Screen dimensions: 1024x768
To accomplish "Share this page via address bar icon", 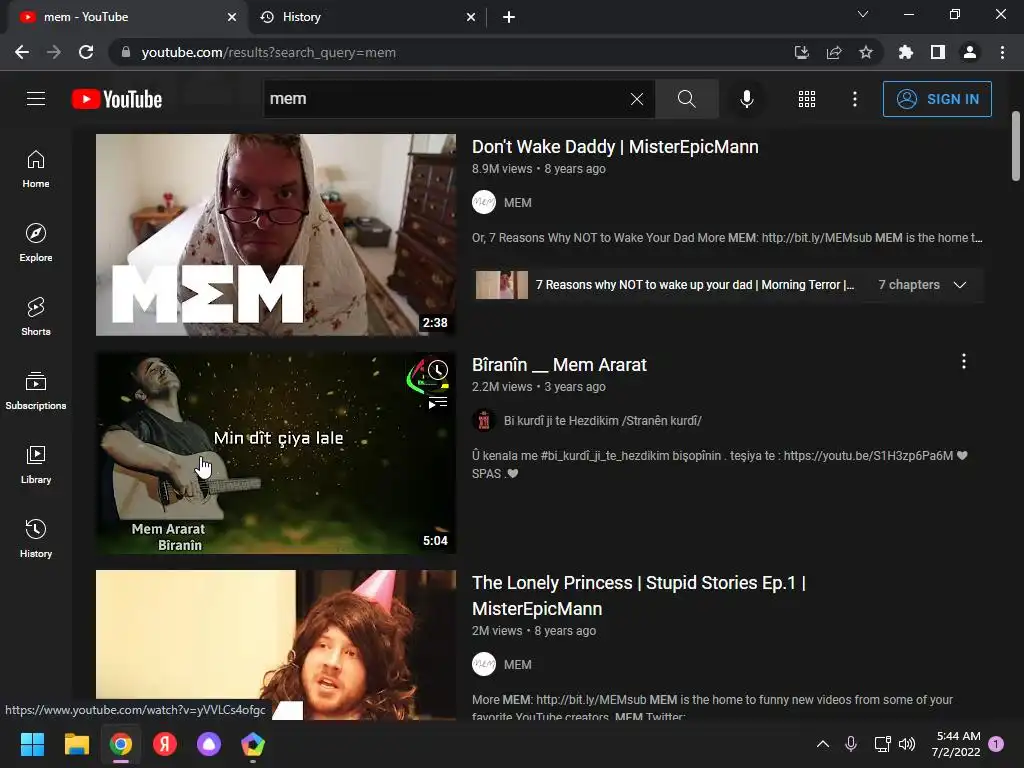I will [x=834, y=52].
